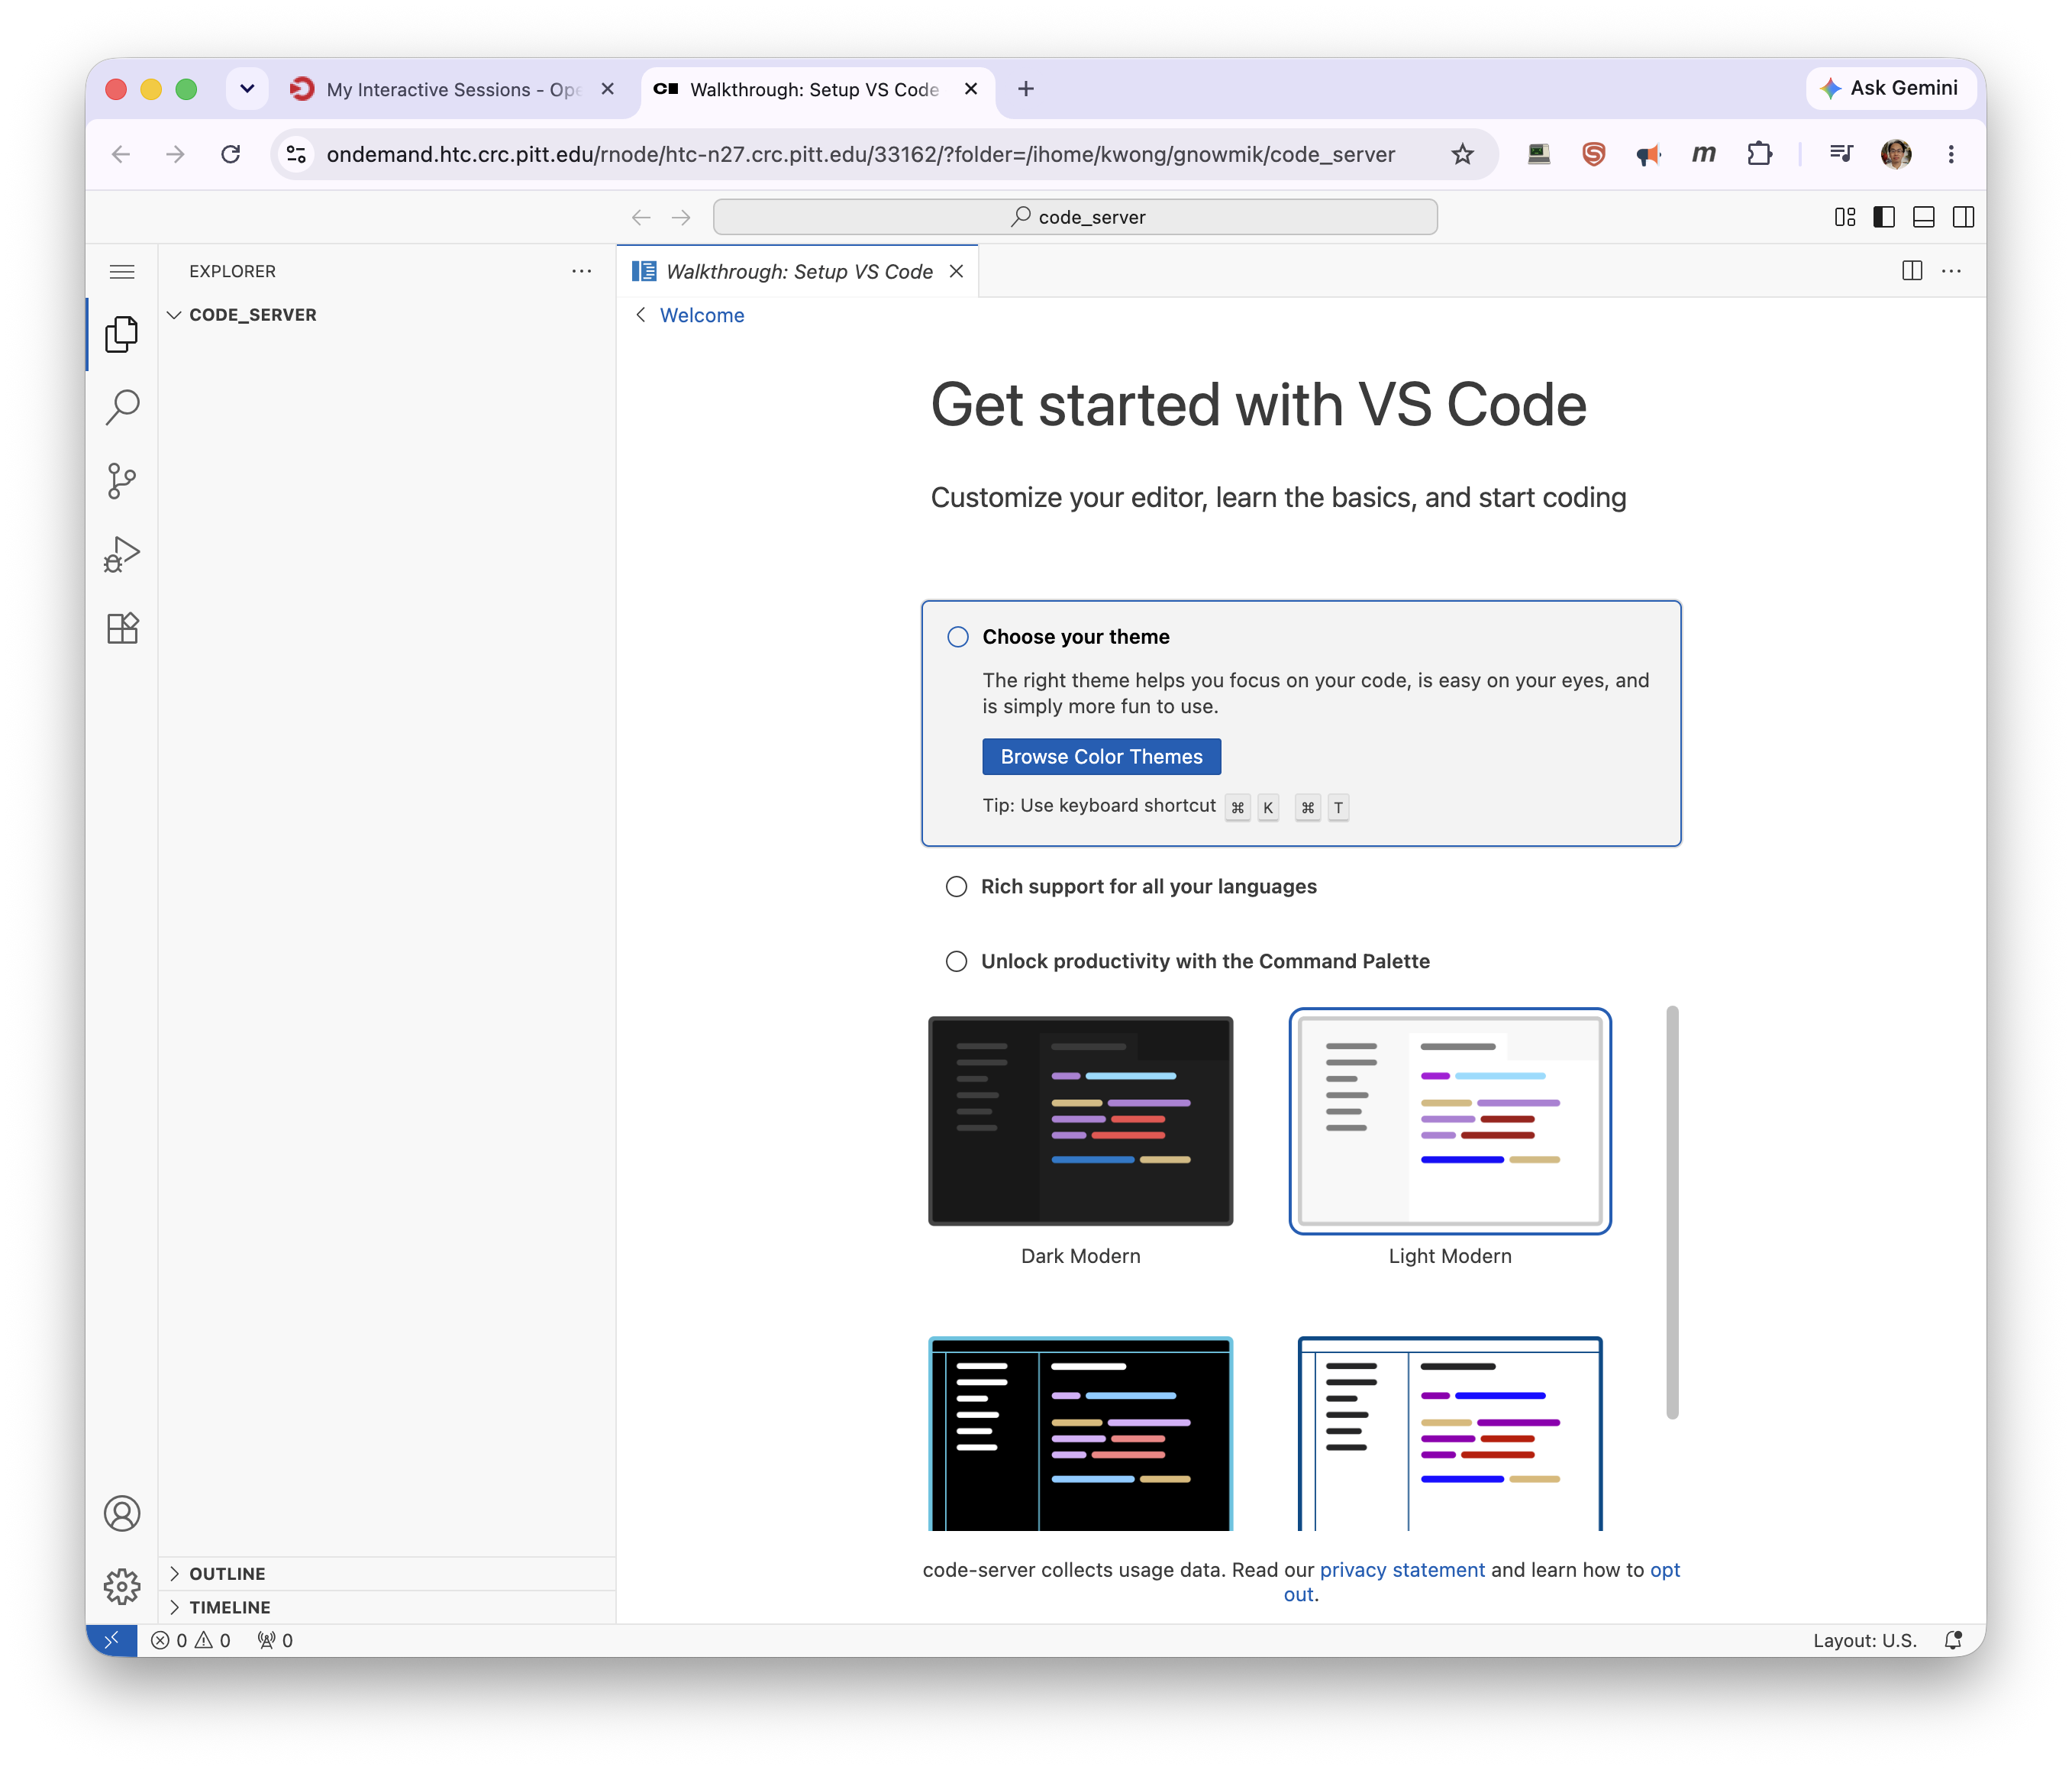
Task: Click Layout: U.S. in status bar
Action: pyautogui.click(x=1865, y=1640)
